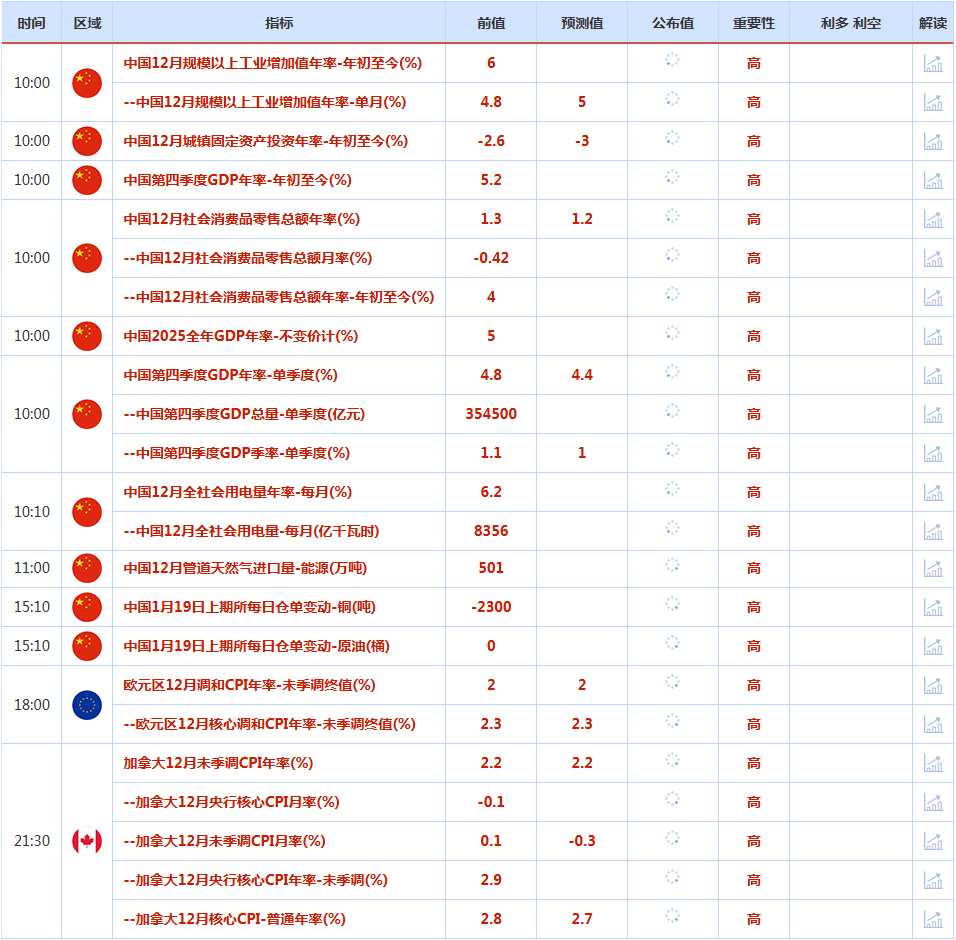Click the 利多 利空 column header
956x940 pixels.
tap(851, 23)
